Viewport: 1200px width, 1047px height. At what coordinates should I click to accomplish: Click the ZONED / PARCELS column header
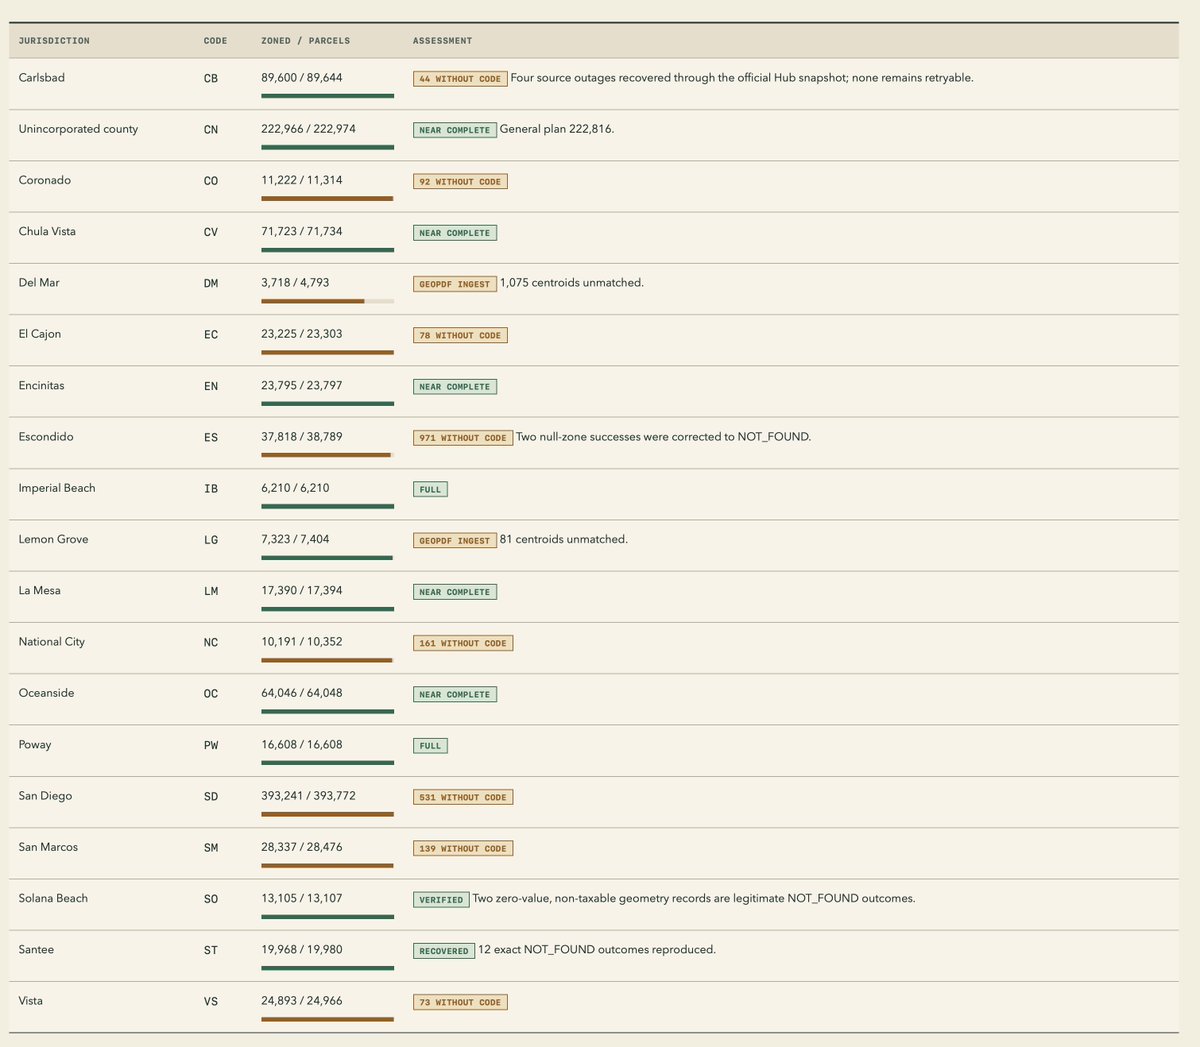(305, 41)
